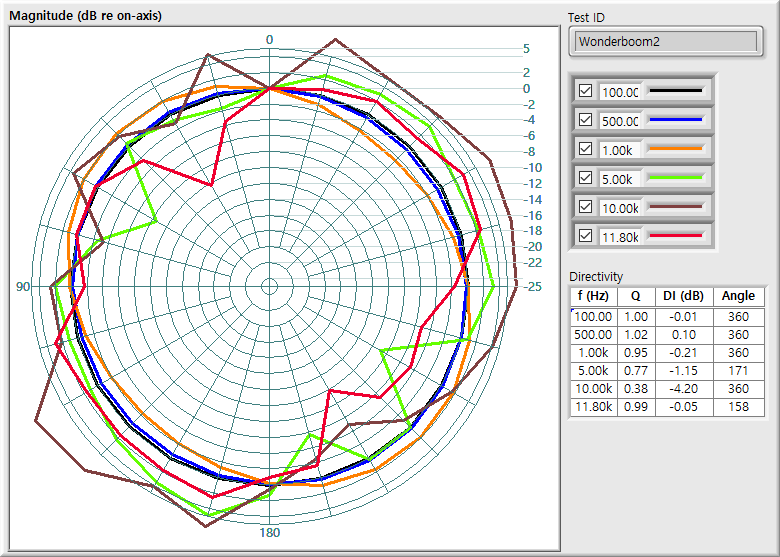Edit the 1.00k frequency field
The image size is (780, 557).
[619, 150]
